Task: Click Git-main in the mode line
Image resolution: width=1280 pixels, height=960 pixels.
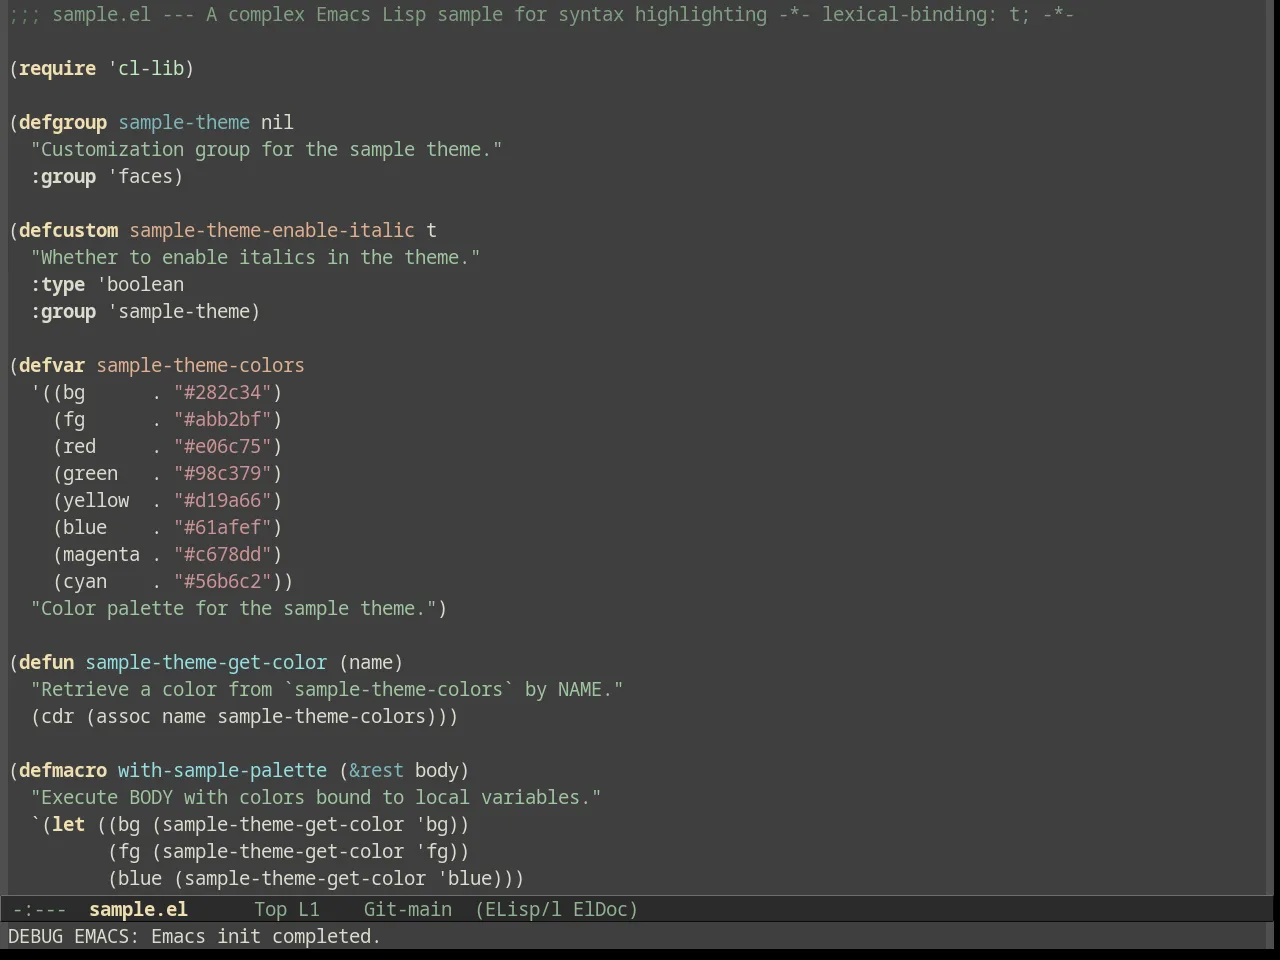Action: coord(407,909)
